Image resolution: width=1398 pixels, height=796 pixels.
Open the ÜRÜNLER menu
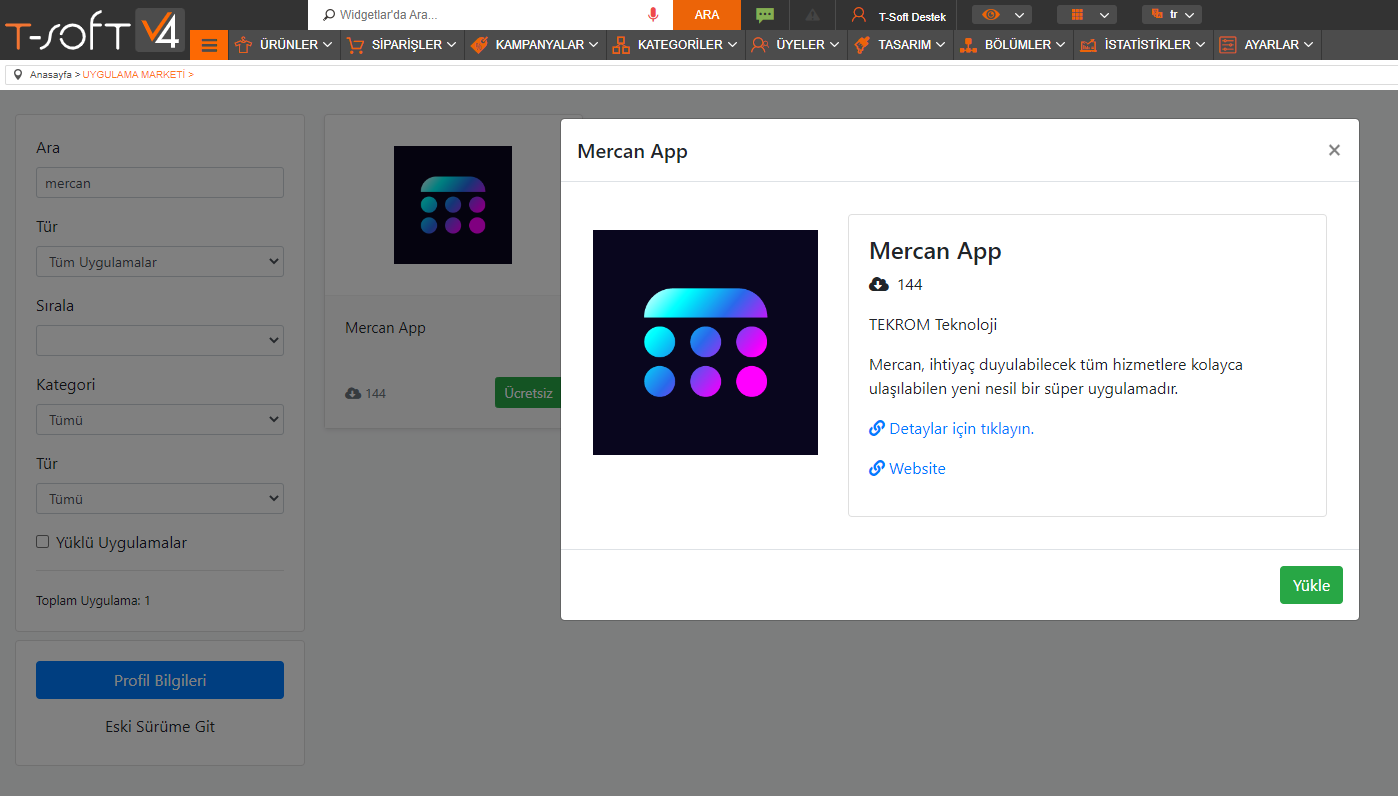point(285,45)
